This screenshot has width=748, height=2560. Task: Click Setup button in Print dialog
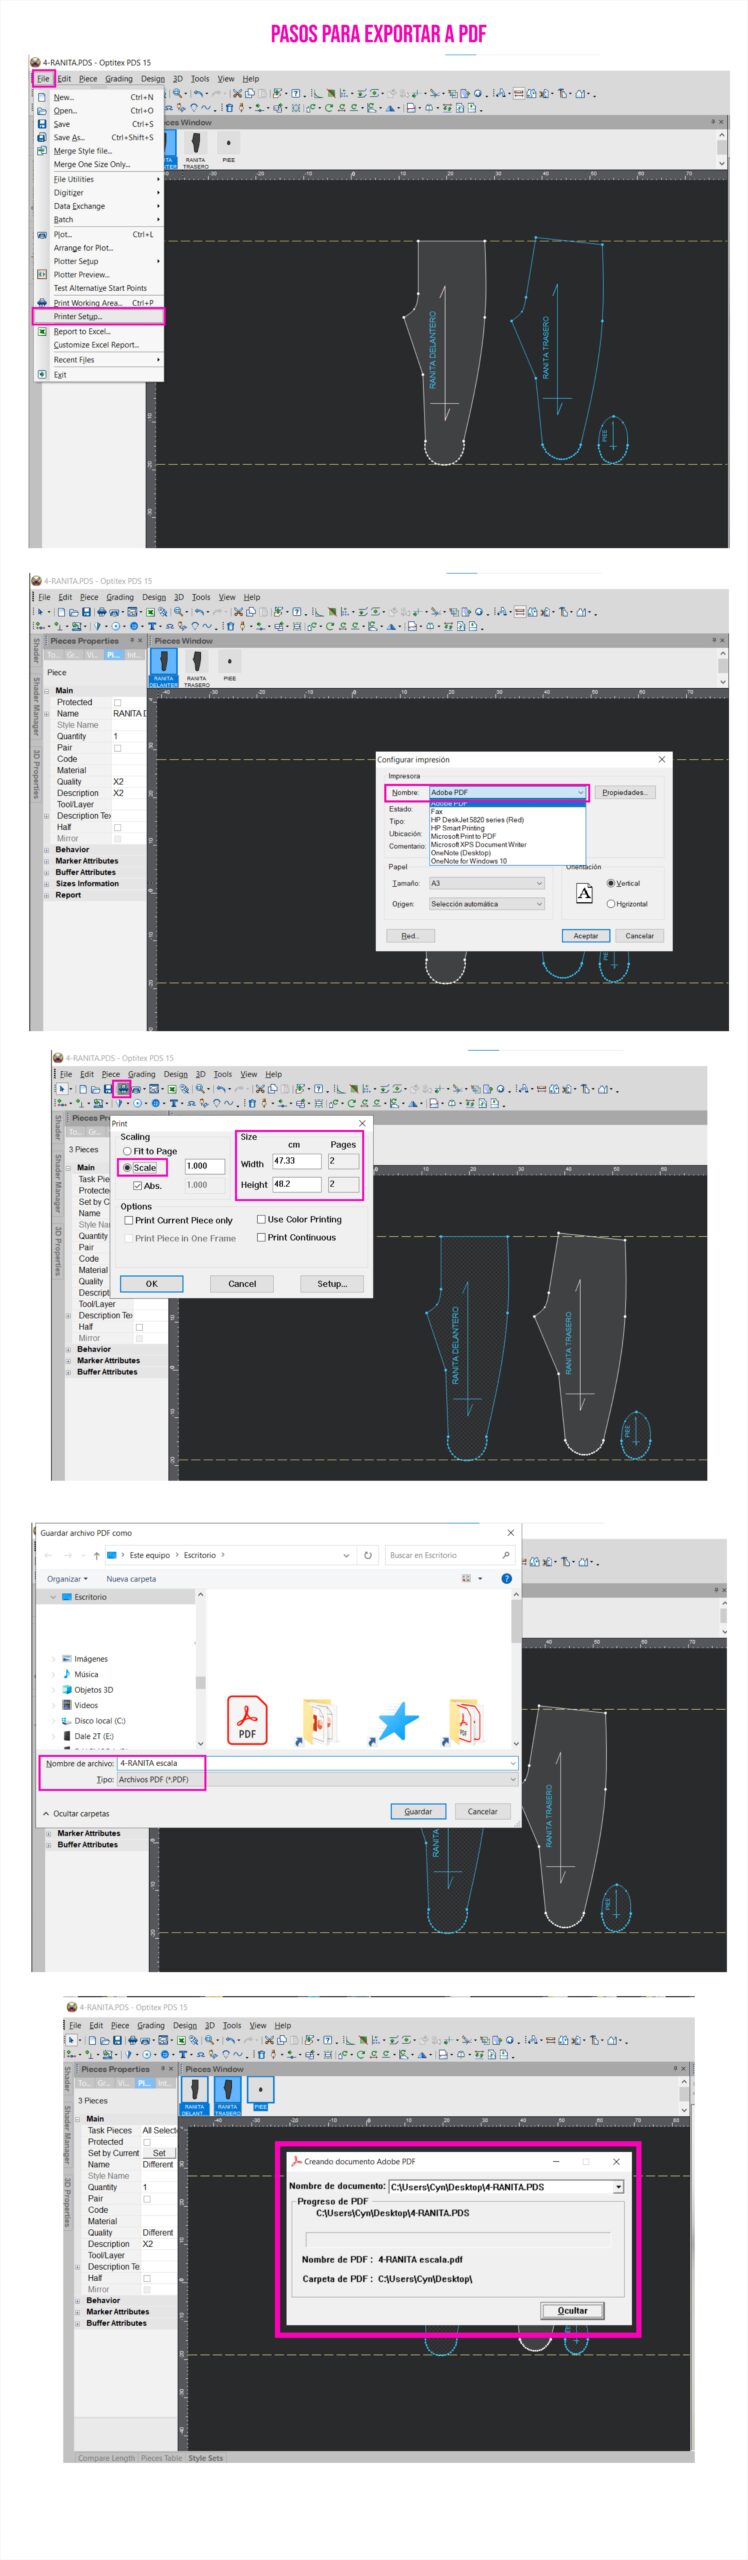332,1283
